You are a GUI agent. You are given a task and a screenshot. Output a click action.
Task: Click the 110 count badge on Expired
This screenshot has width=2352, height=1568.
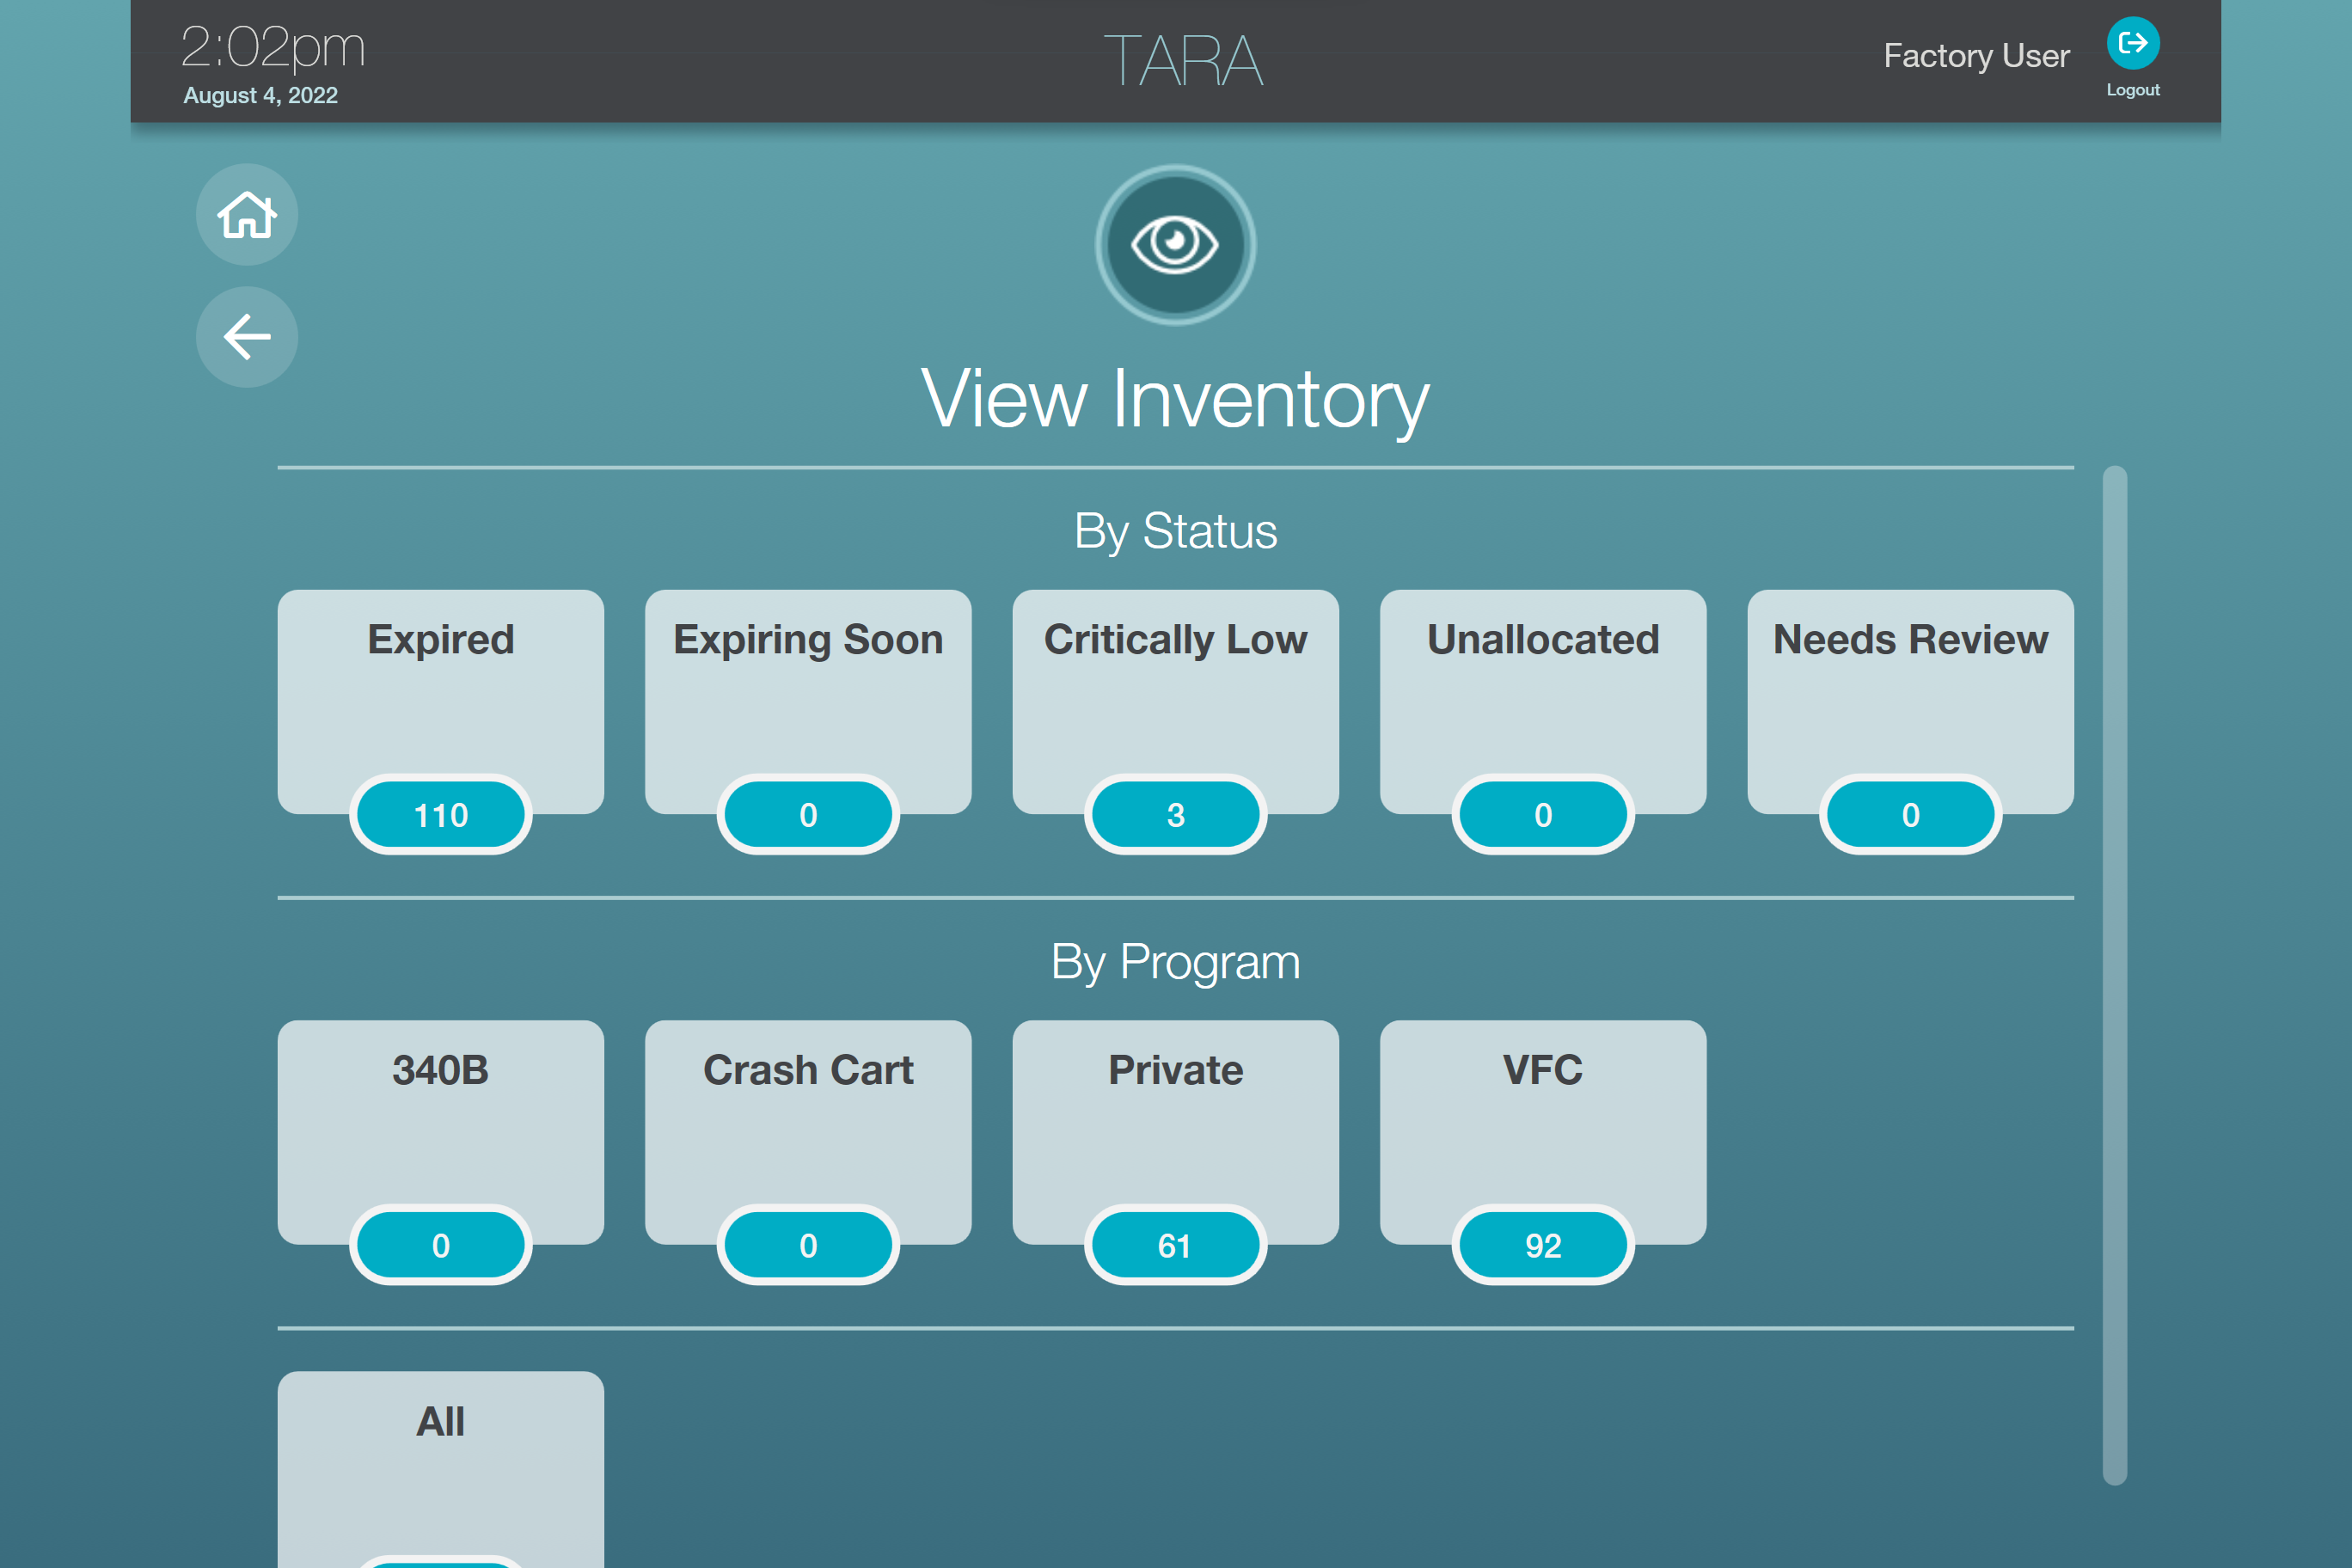440,815
